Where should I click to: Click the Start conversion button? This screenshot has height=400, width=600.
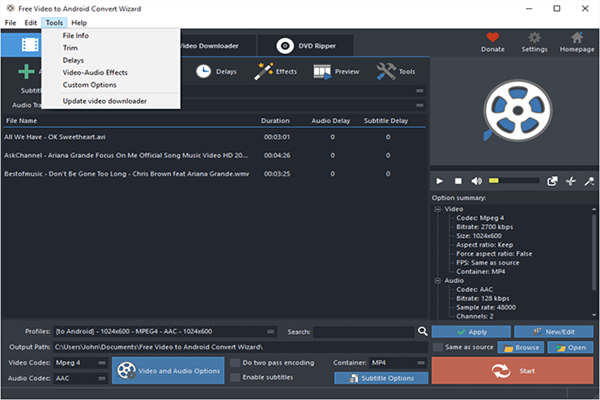(513, 370)
